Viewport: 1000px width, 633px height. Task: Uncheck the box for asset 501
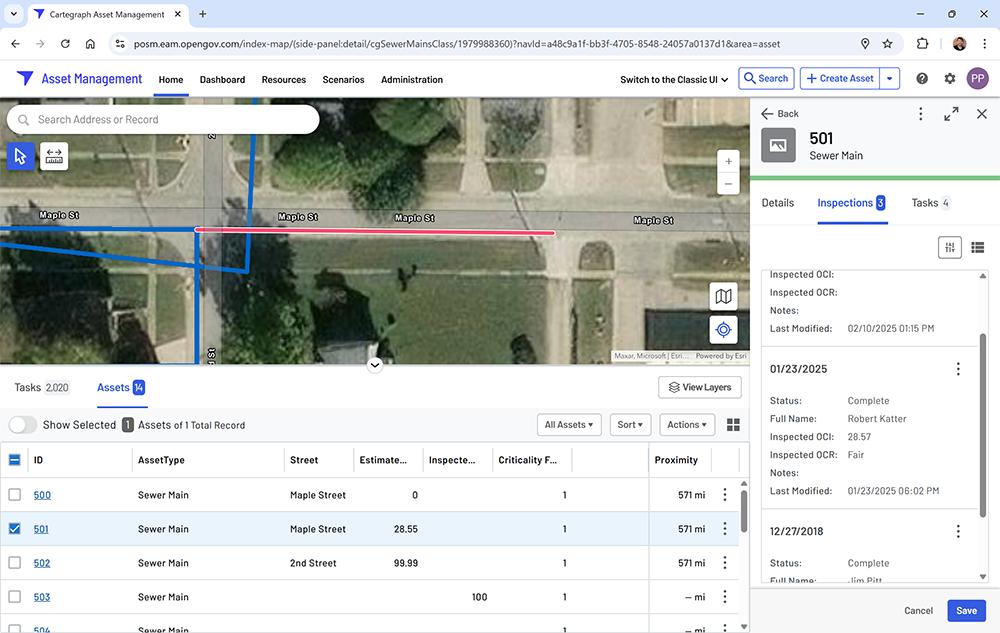(x=15, y=528)
